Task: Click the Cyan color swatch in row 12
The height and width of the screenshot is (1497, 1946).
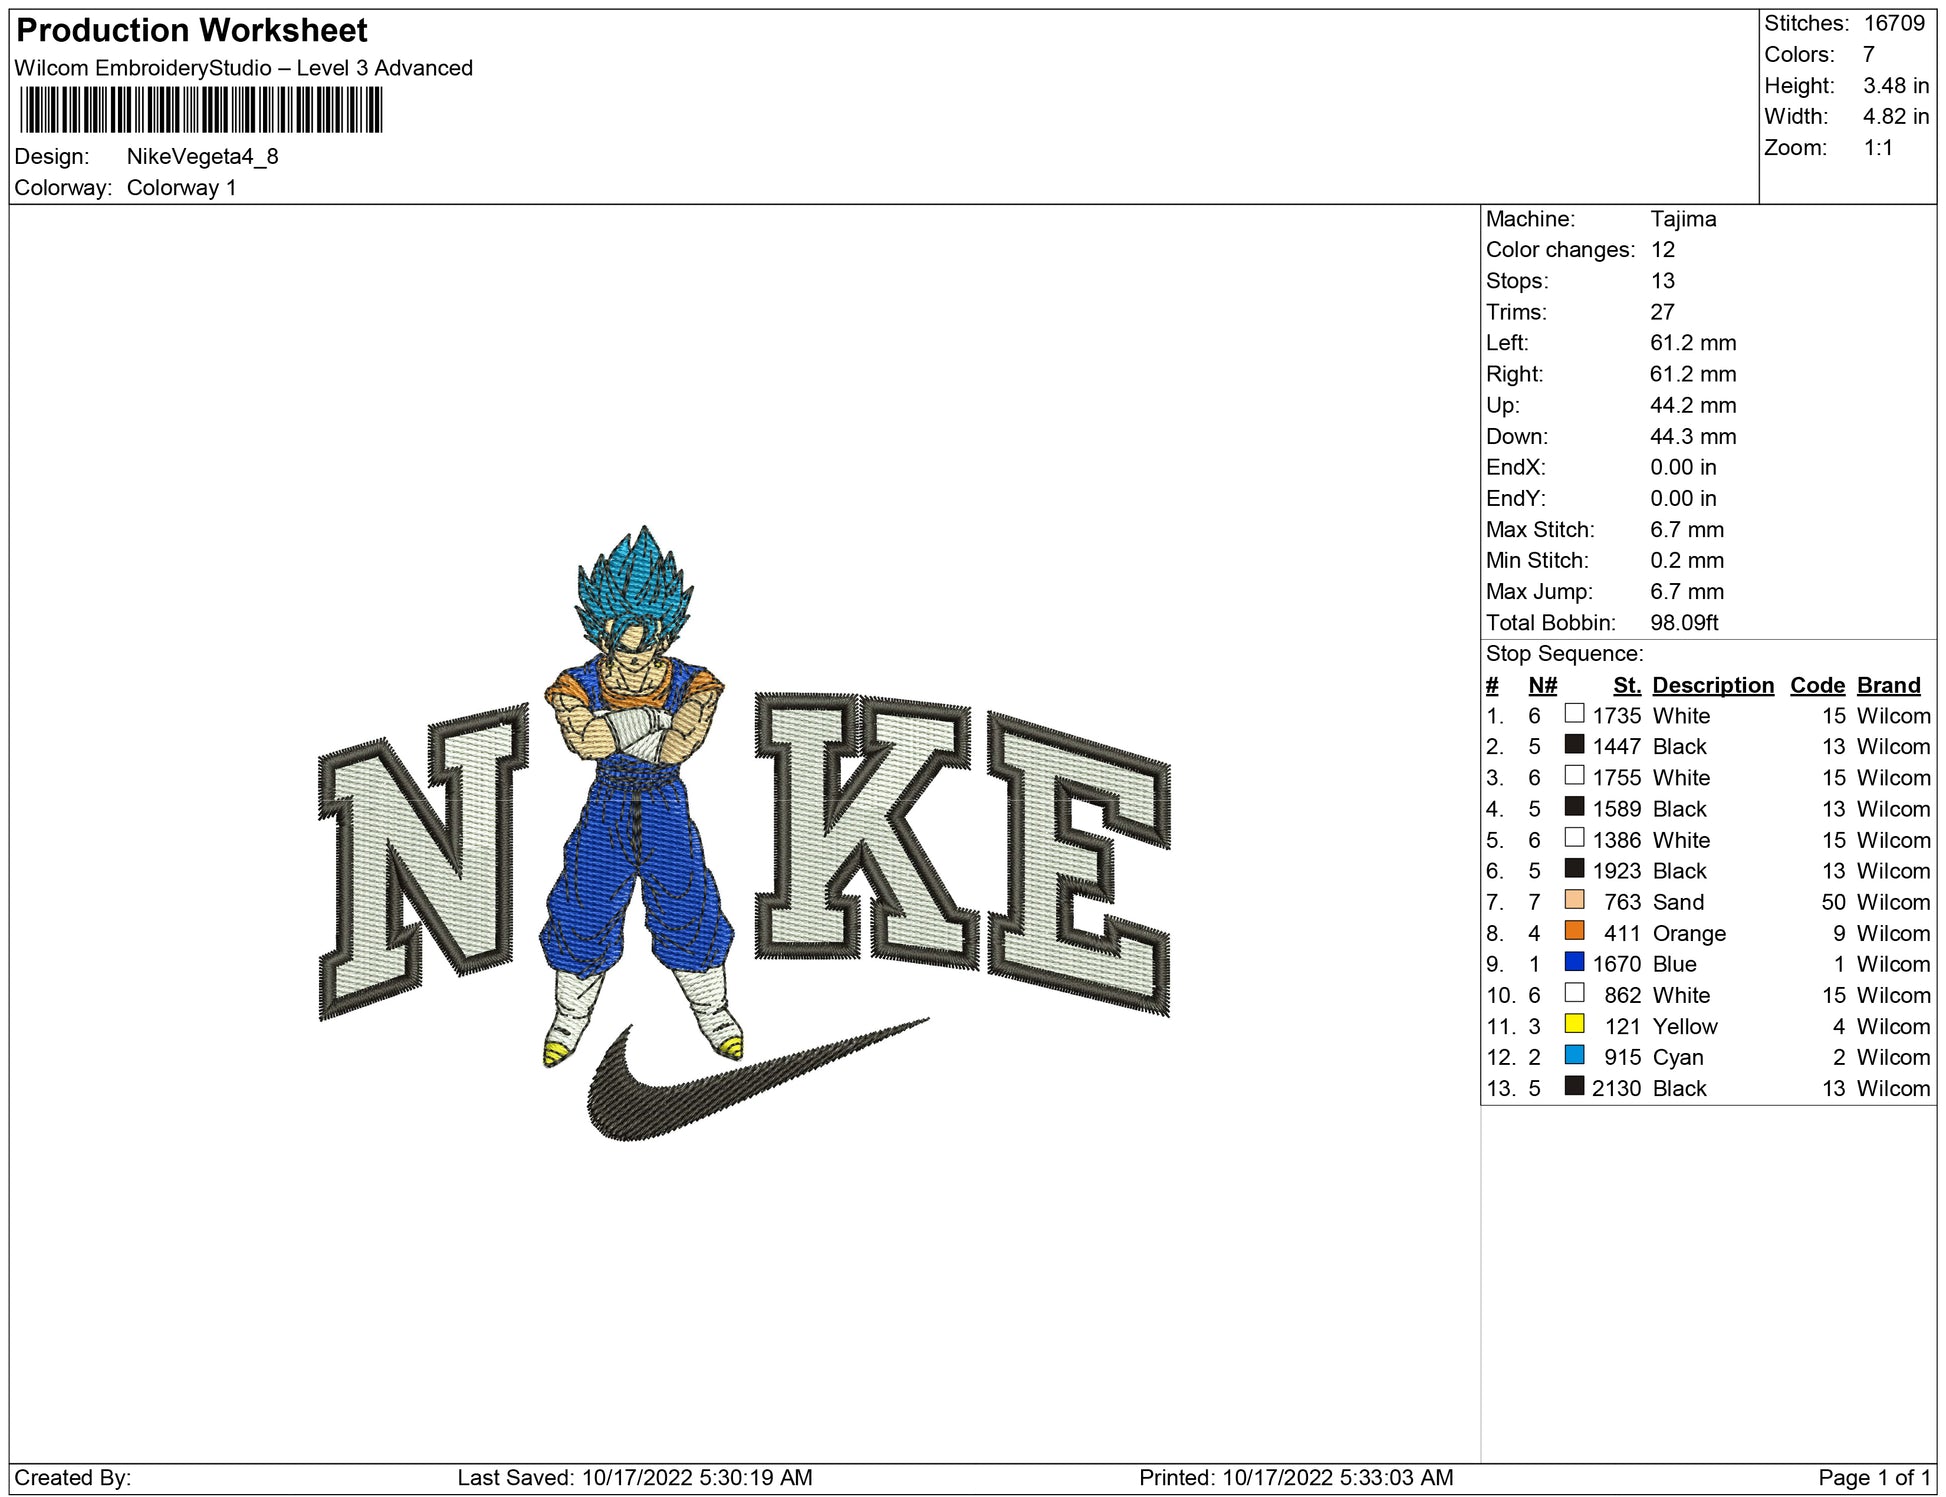Action: pos(1574,1055)
